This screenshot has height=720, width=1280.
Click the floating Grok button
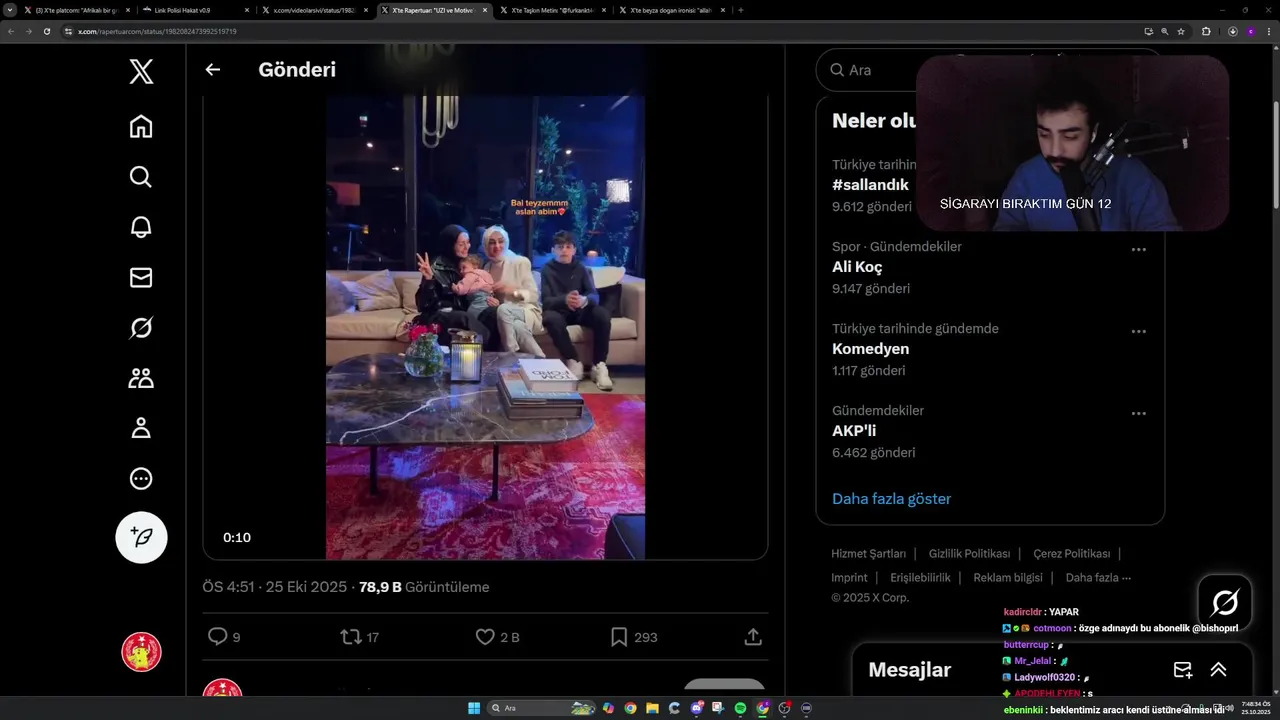(1225, 602)
